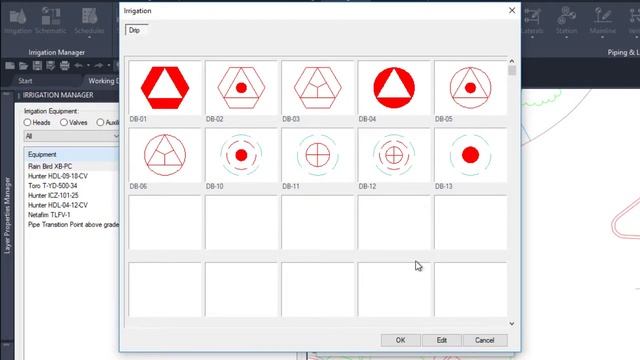
Task: Select Hunter HDL-04-12-CV equipment row
Action: pyautogui.click(x=58, y=205)
